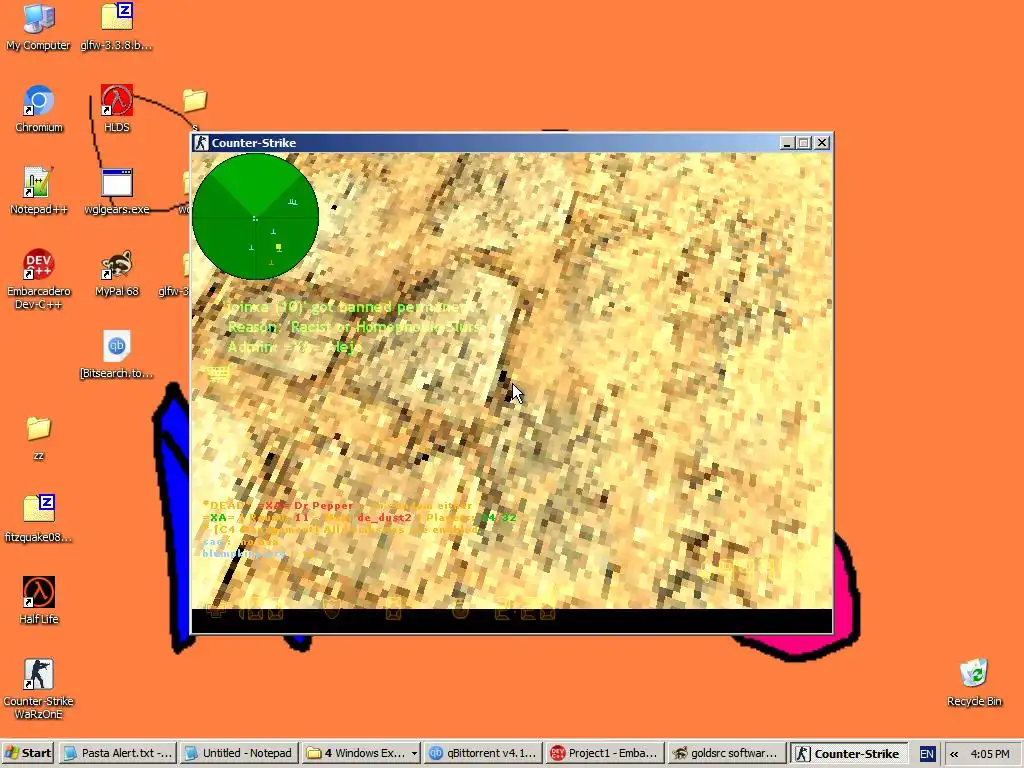Click the Counter-Strike window title text
1024x768 pixels.
point(253,143)
